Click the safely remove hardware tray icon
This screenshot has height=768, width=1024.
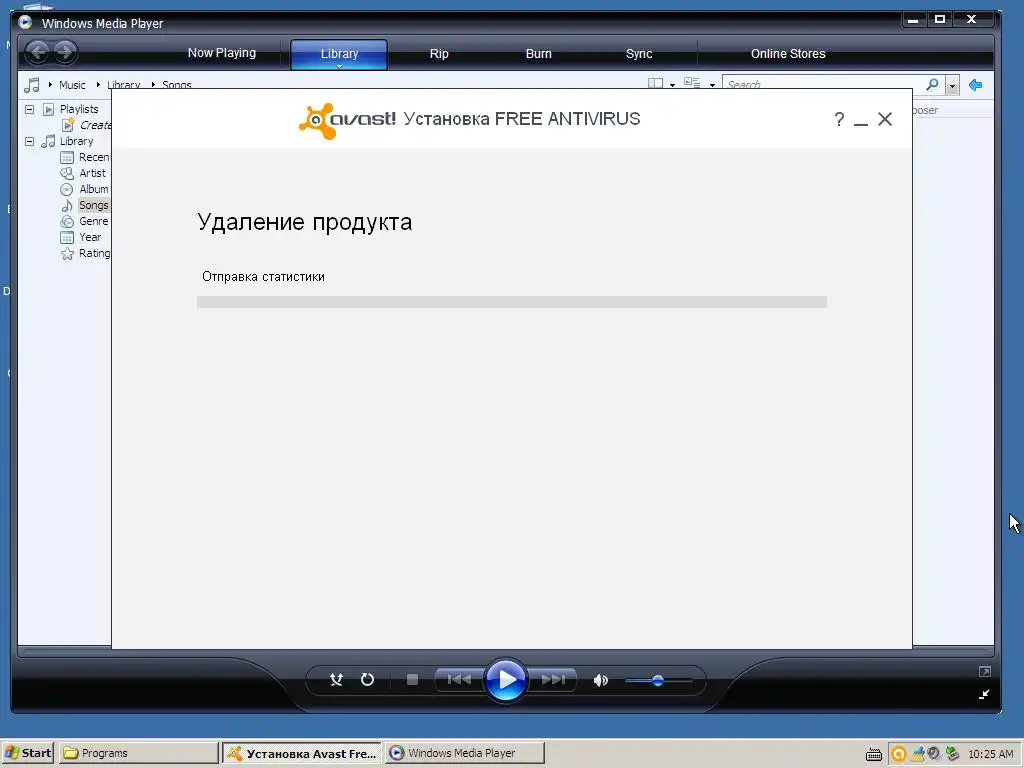click(952, 754)
